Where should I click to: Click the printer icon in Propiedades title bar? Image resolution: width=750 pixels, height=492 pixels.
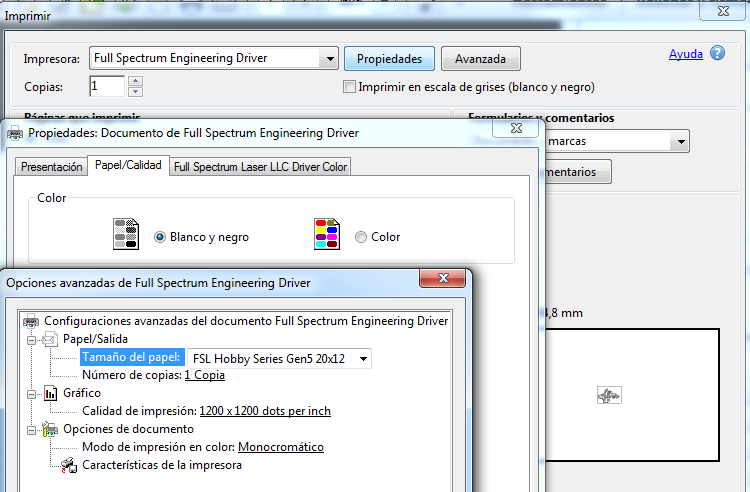(15, 134)
